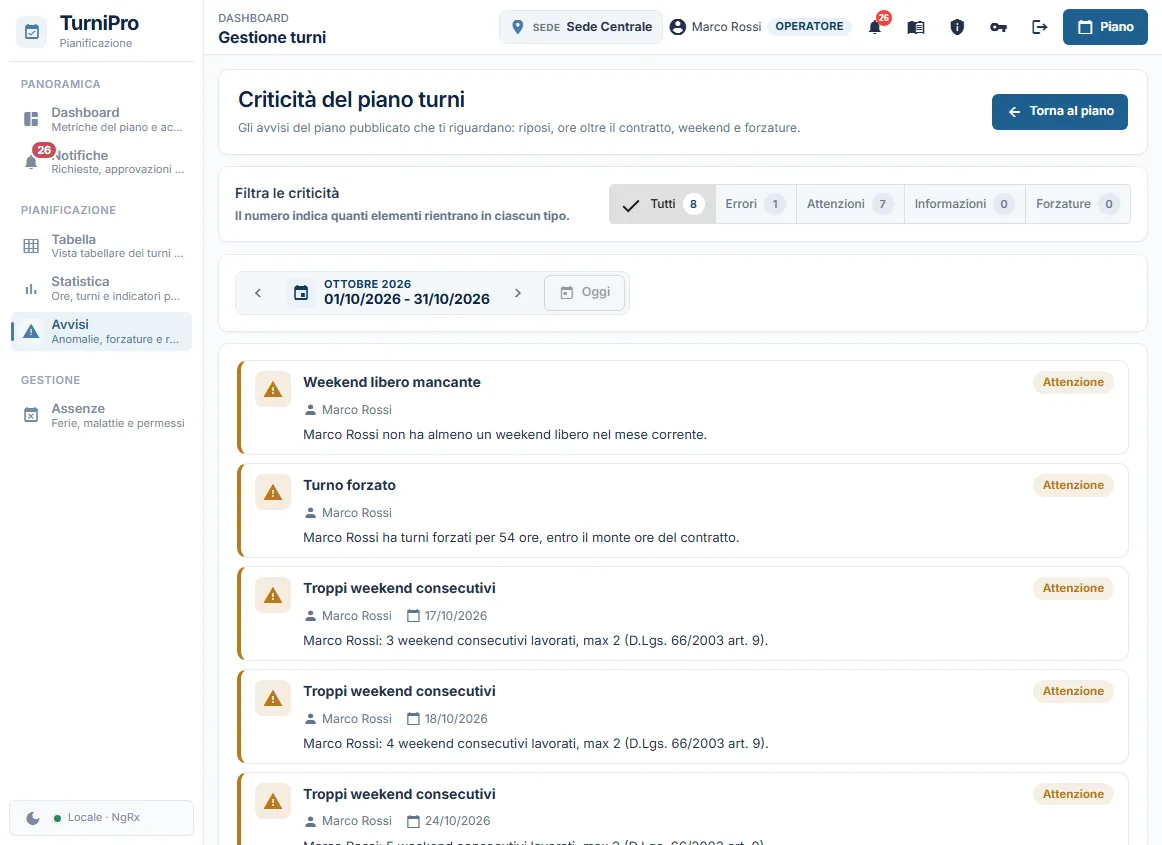The width and height of the screenshot is (1162, 845).
Task: Click the Locale · NgRx status button
Action: point(102,818)
